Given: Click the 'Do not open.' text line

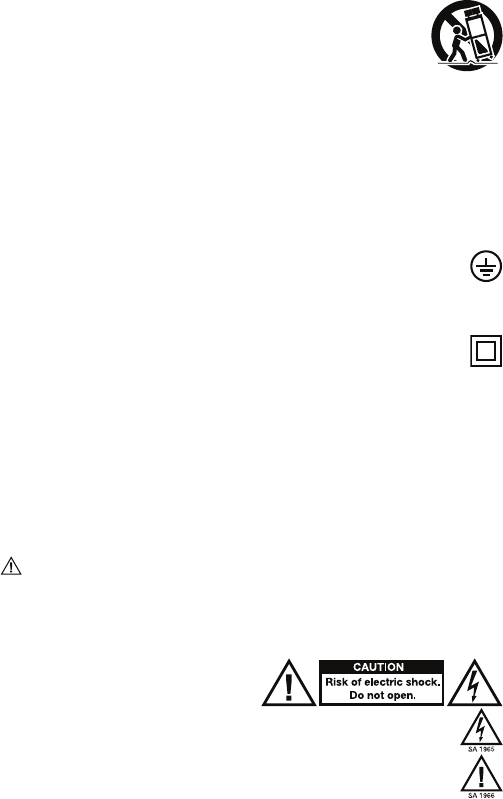Looking at the screenshot, I should (382, 695).
